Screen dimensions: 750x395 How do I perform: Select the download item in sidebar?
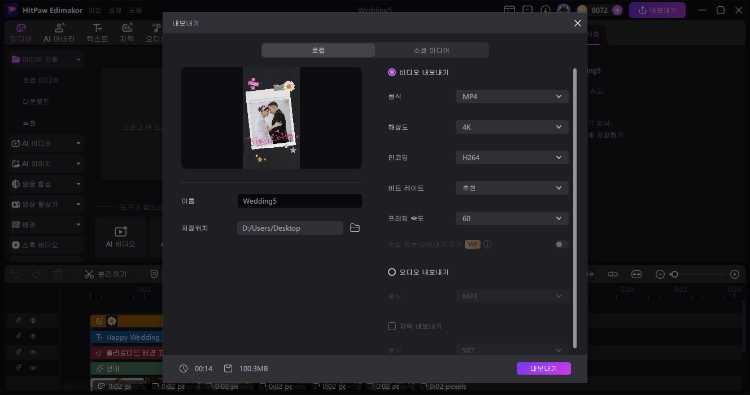[36, 101]
